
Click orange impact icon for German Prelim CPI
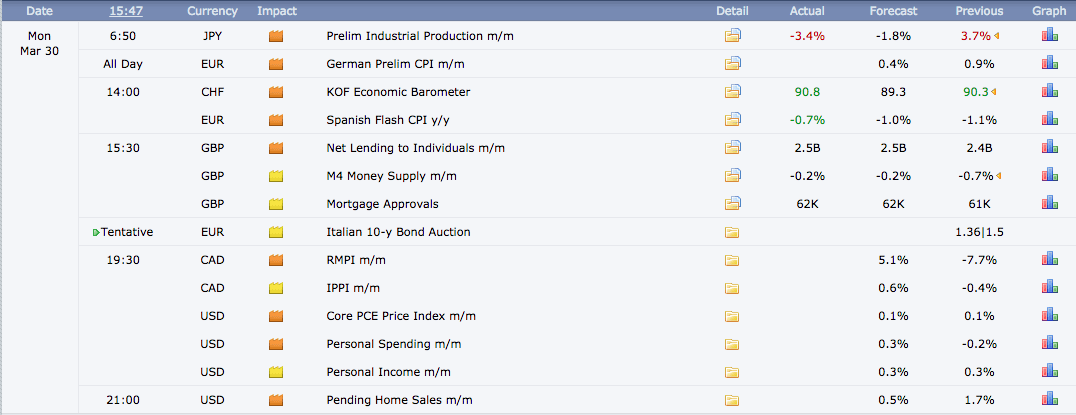[277, 64]
